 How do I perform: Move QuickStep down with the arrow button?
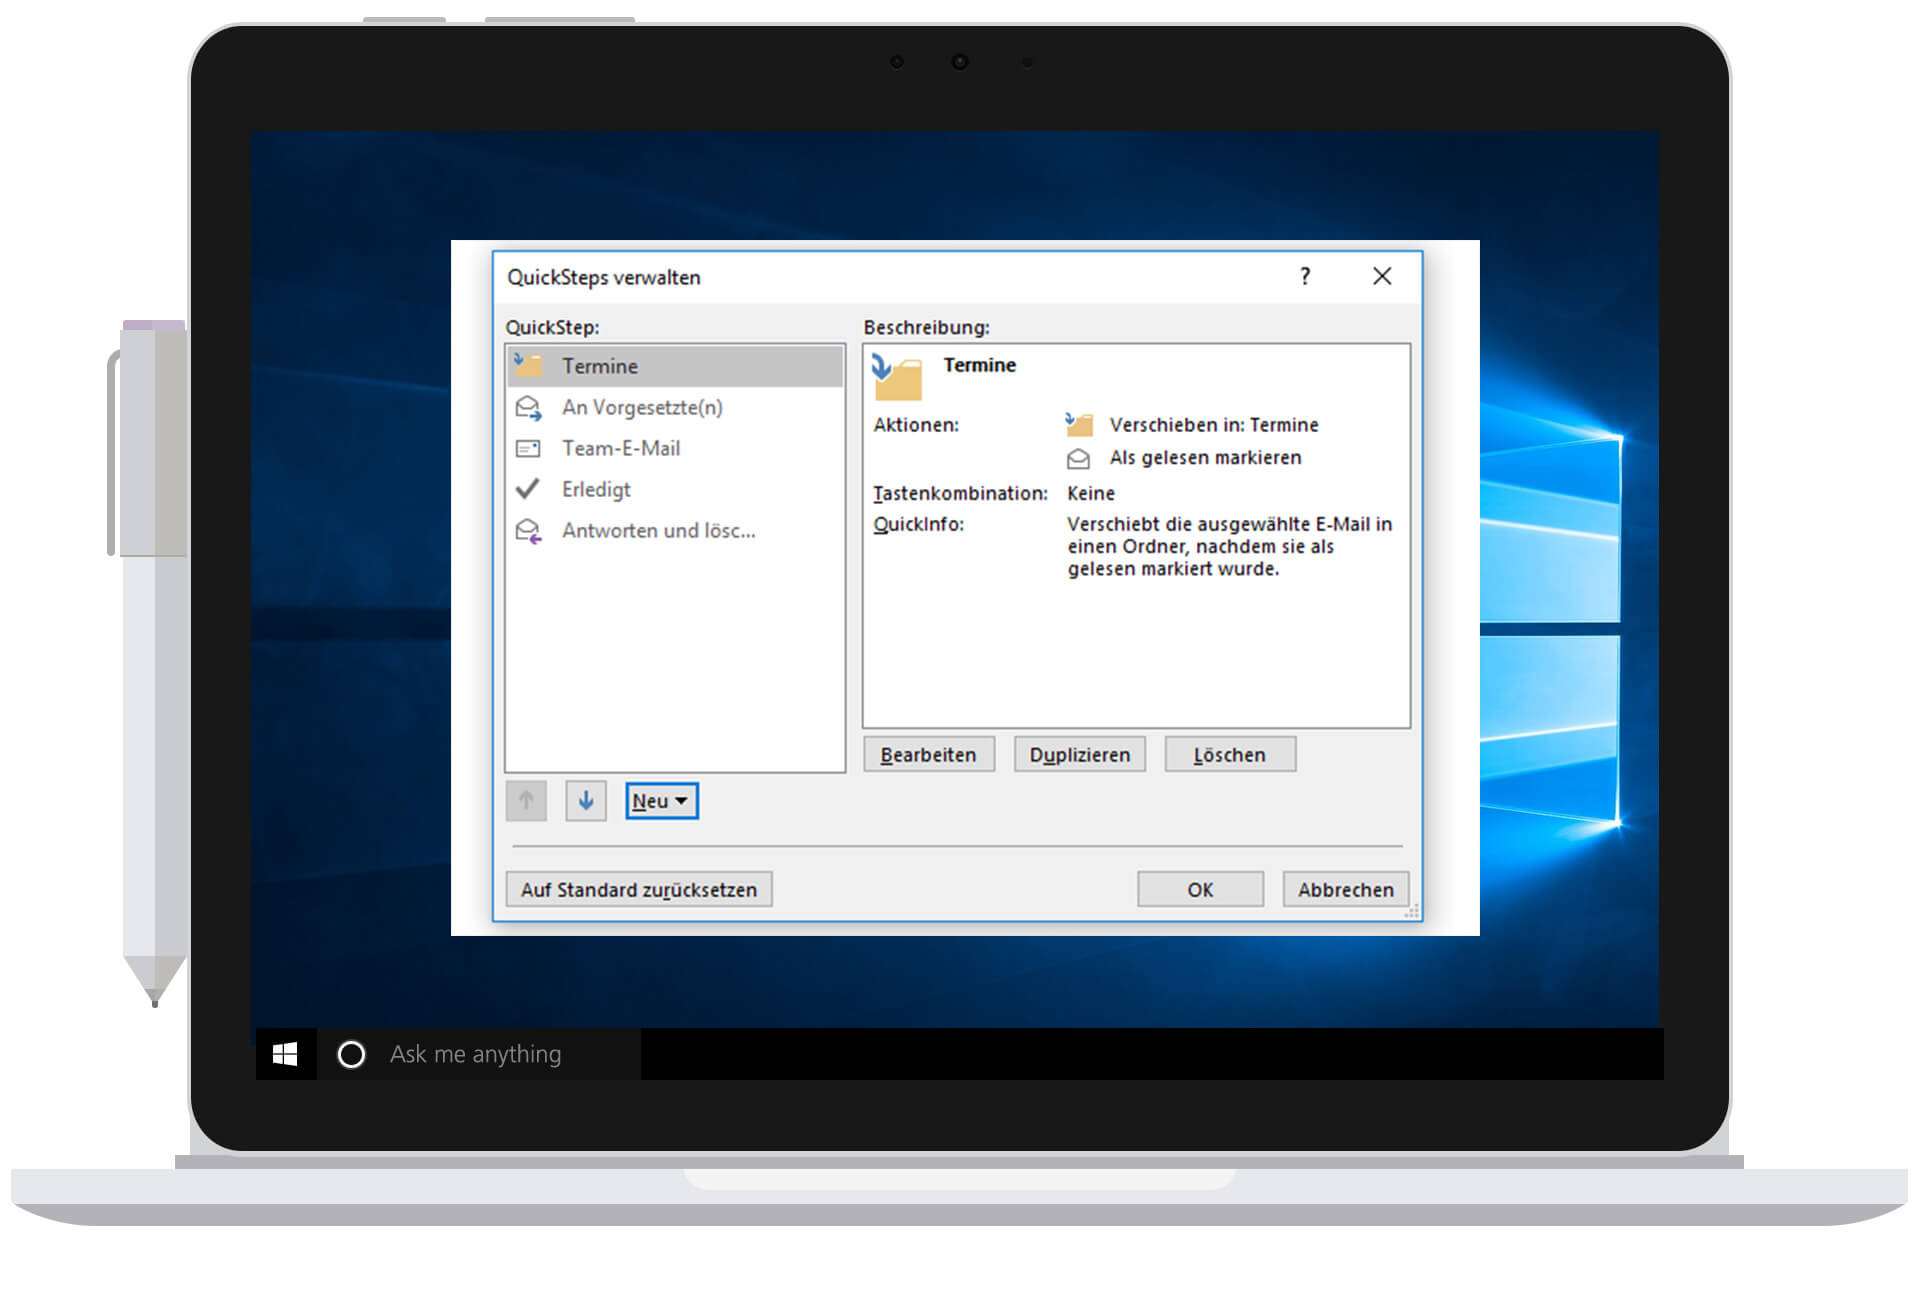pos(586,801)
